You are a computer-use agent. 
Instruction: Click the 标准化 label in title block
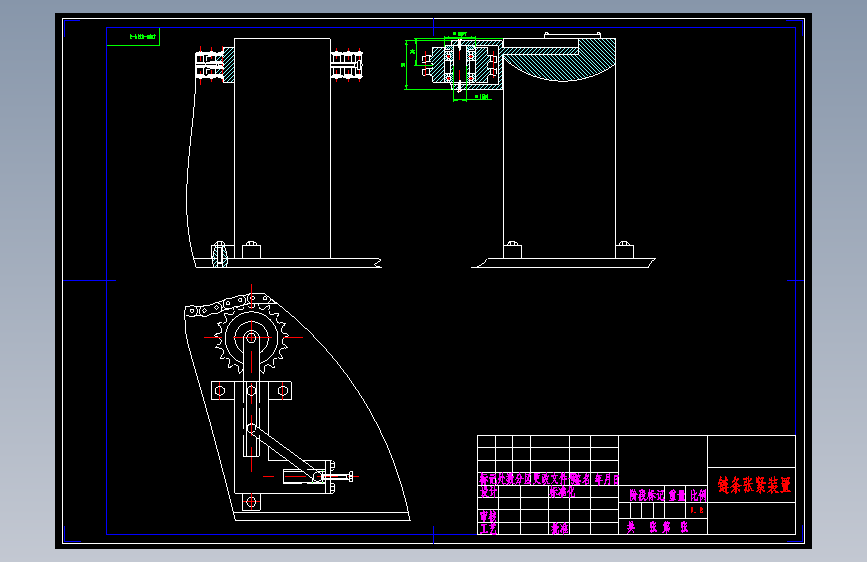[562, 492]
